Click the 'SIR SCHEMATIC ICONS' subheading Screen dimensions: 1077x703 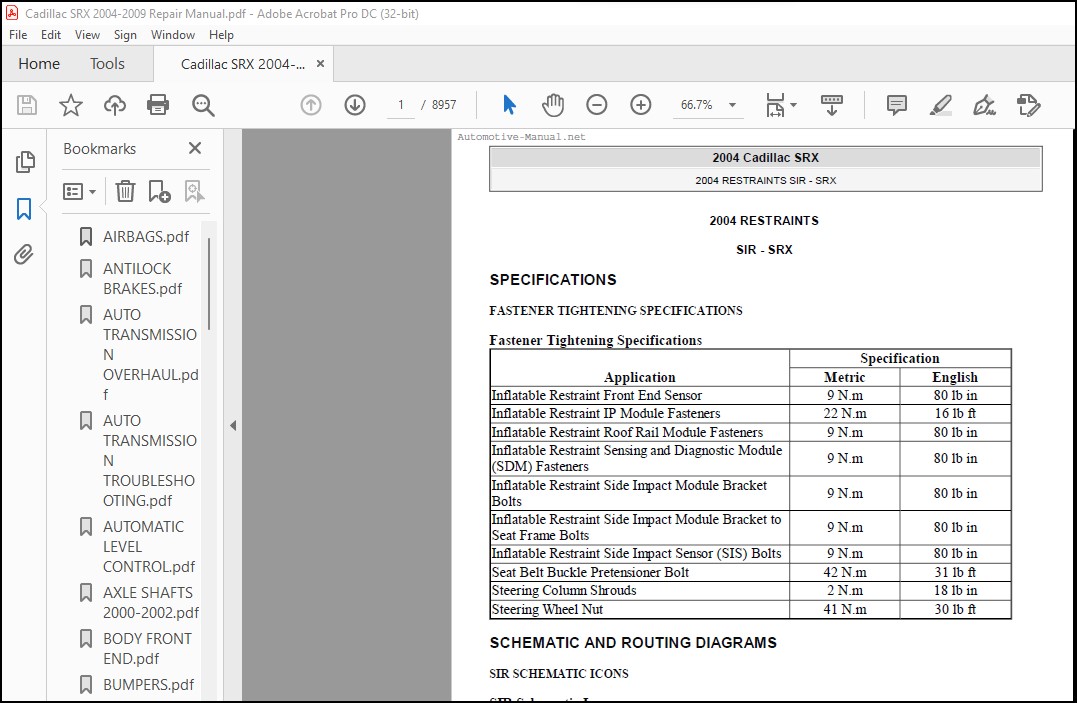[558, 673]
